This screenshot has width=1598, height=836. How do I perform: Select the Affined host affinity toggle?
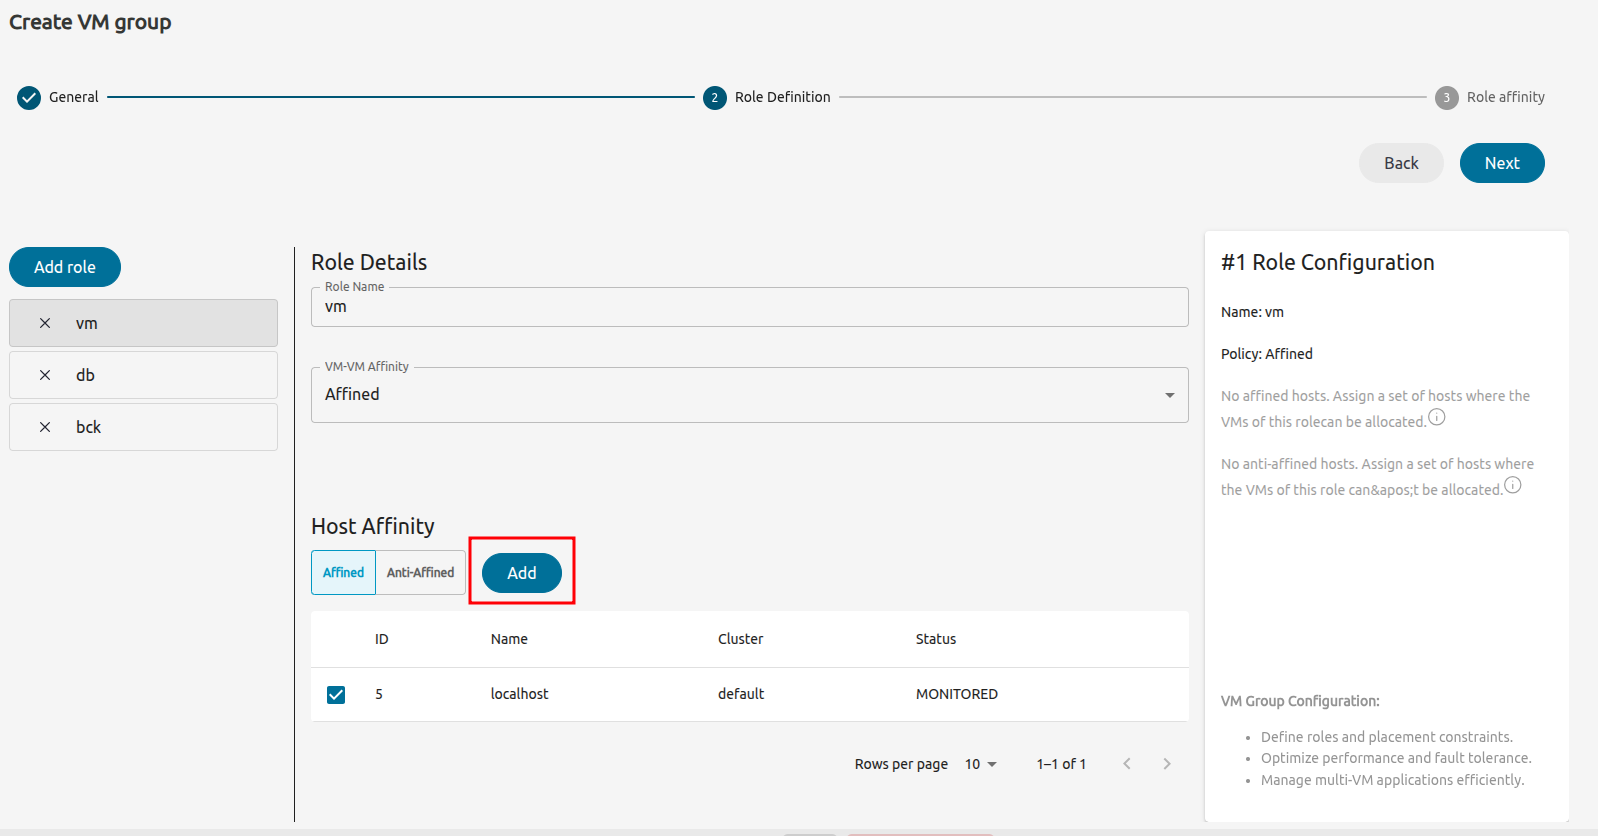point(343,573)
